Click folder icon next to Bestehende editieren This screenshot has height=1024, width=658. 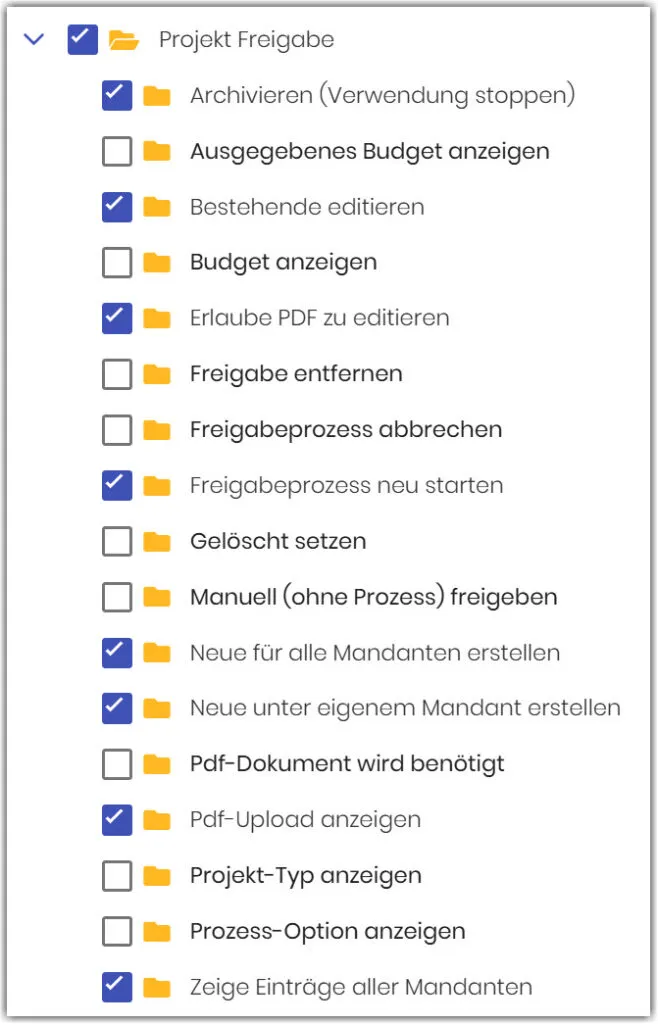(x=156, y=208)
